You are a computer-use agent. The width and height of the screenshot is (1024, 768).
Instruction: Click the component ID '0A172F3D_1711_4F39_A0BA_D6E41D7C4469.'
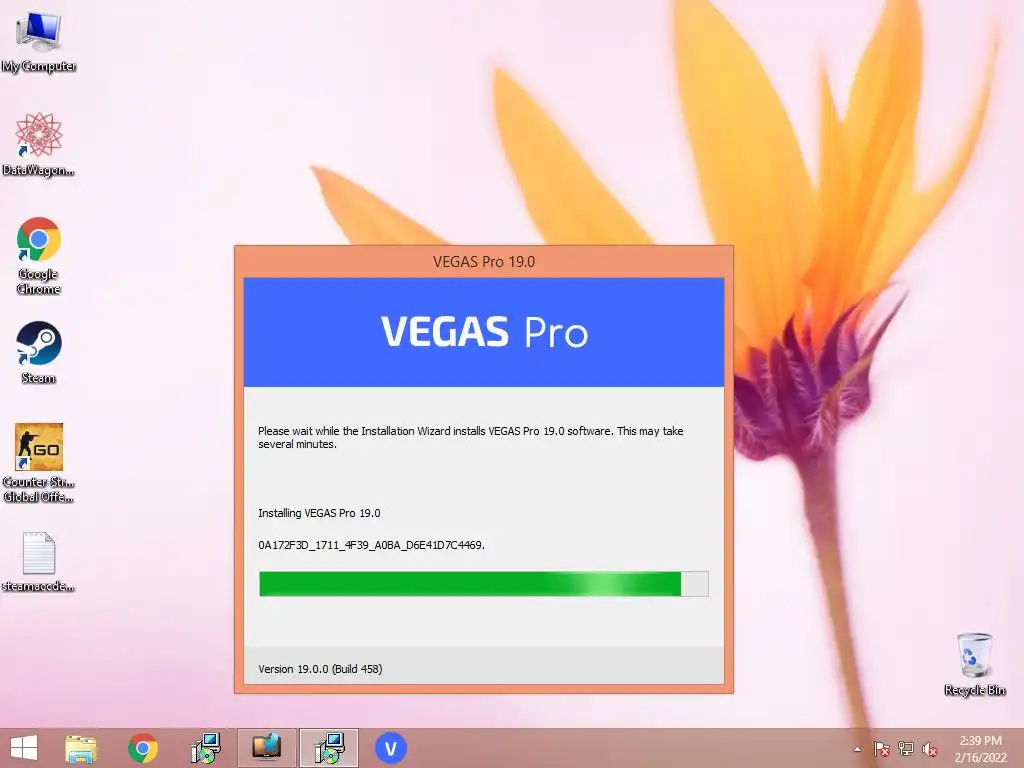[x=372, y=545]
